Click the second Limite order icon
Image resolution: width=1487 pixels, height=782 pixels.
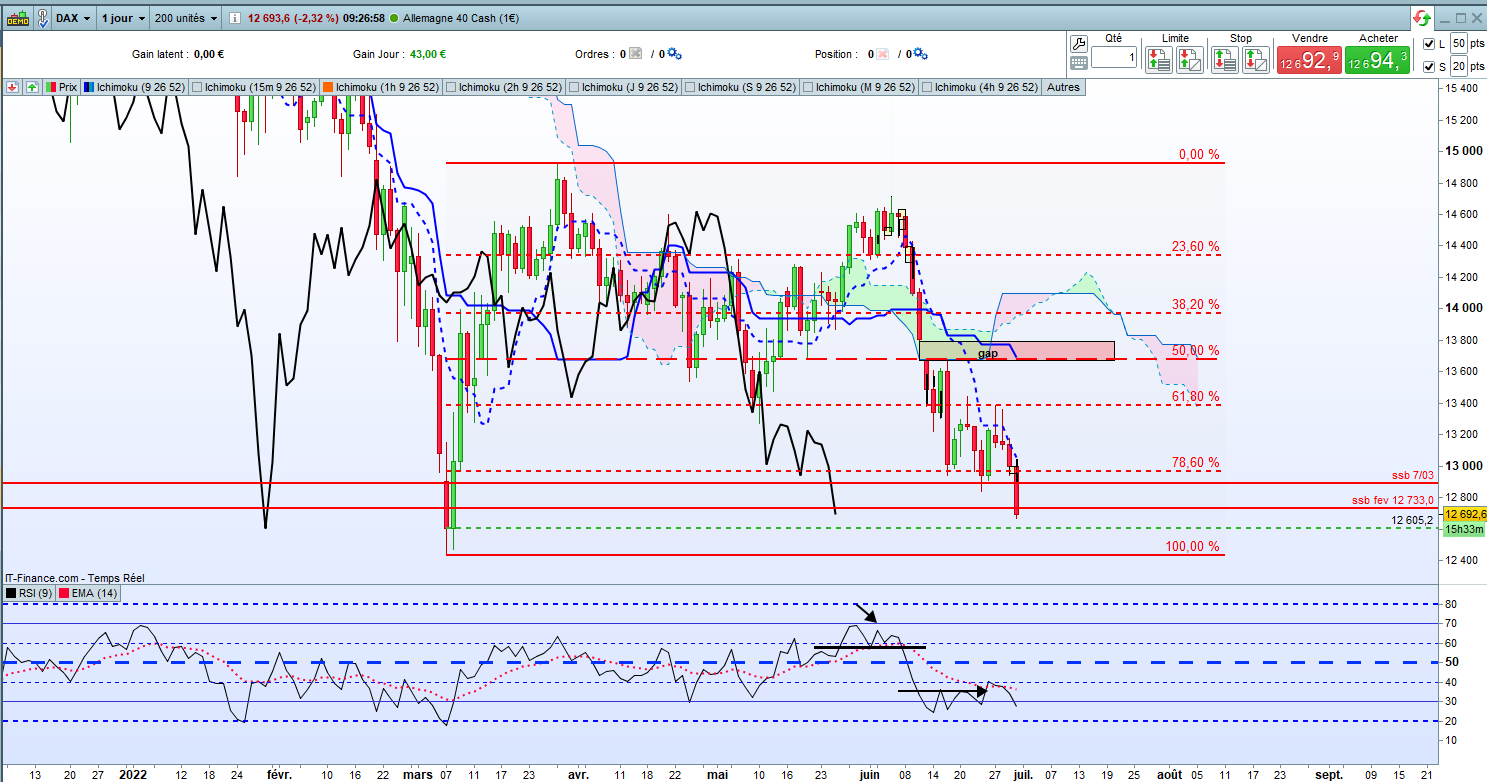1189,60
